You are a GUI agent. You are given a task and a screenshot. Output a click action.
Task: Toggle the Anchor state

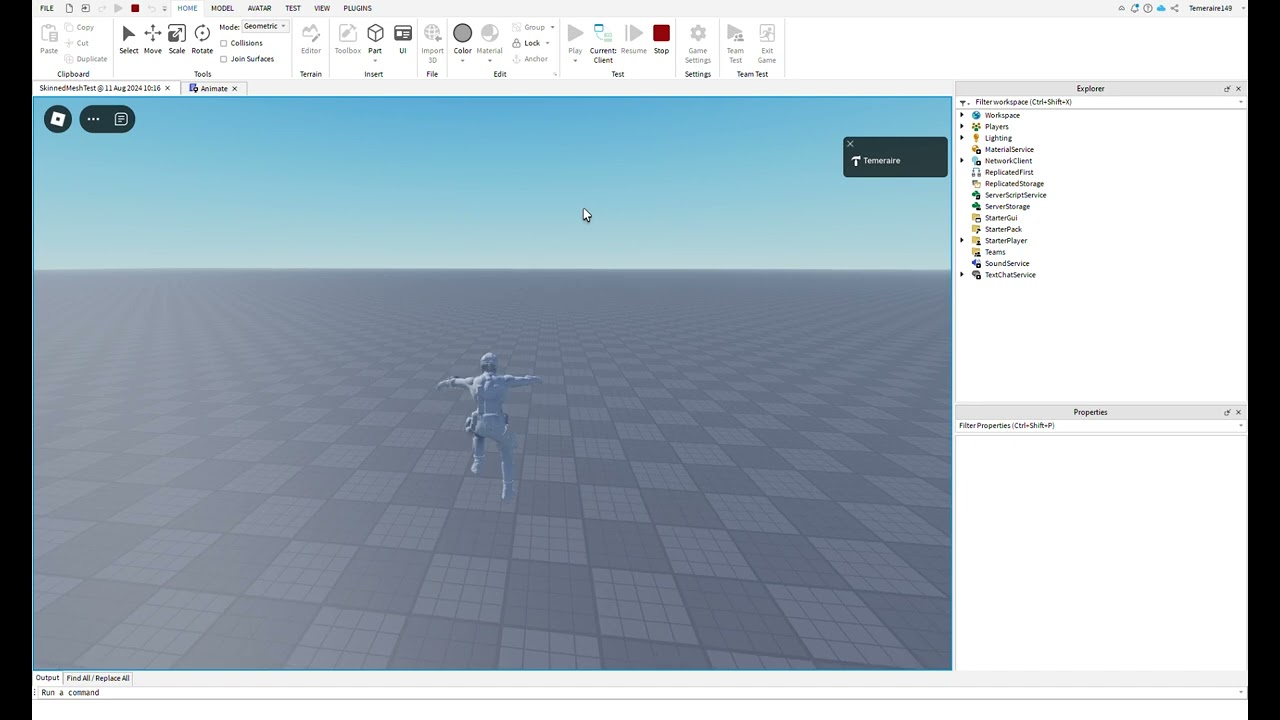point(533,59)
